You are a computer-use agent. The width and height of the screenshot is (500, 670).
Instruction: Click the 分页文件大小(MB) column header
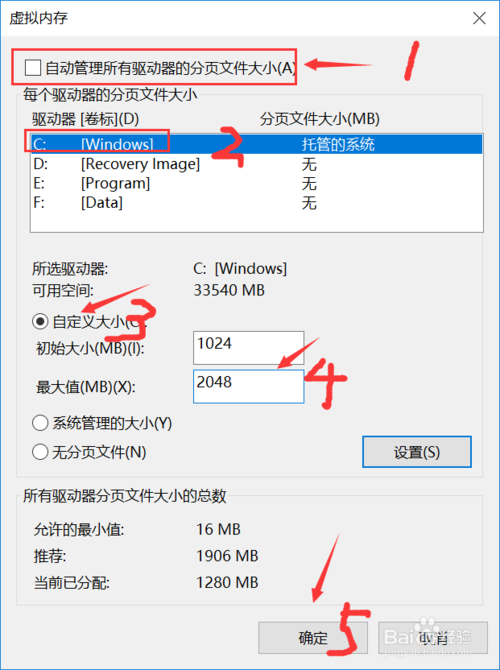(320, 119)
